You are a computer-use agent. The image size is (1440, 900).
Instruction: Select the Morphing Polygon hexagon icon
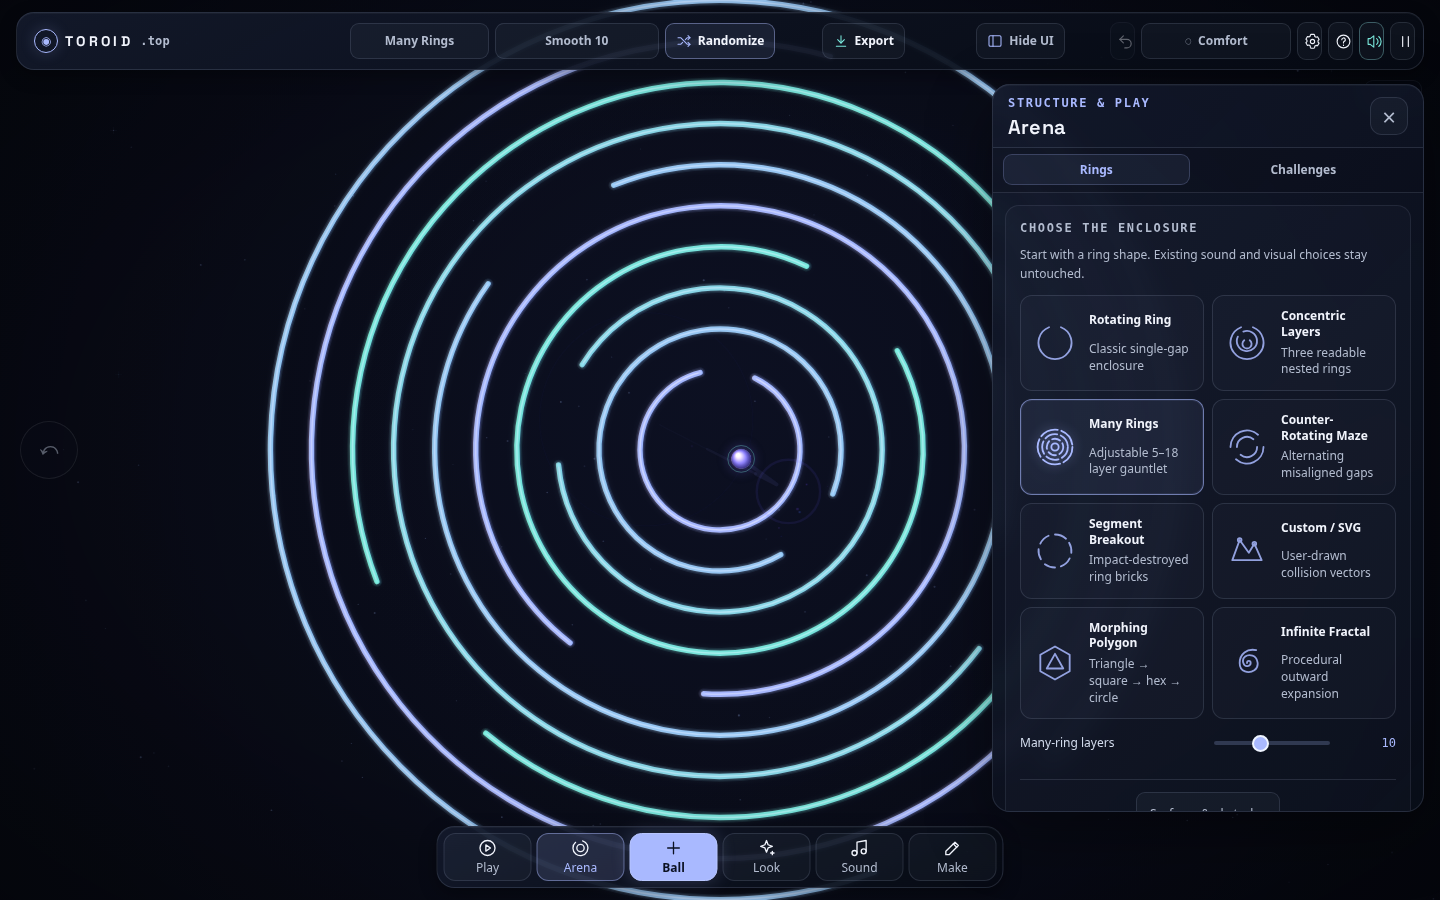1055,663
